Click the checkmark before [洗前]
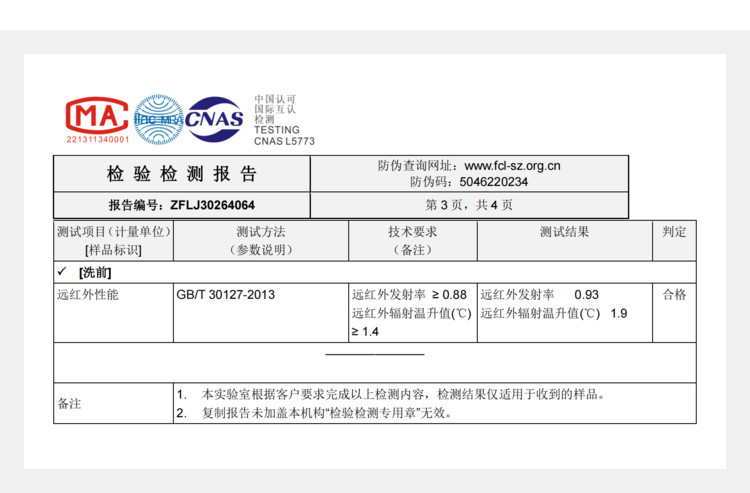The height and width of the screenshot is (493, 750). [x=62, y=272]
